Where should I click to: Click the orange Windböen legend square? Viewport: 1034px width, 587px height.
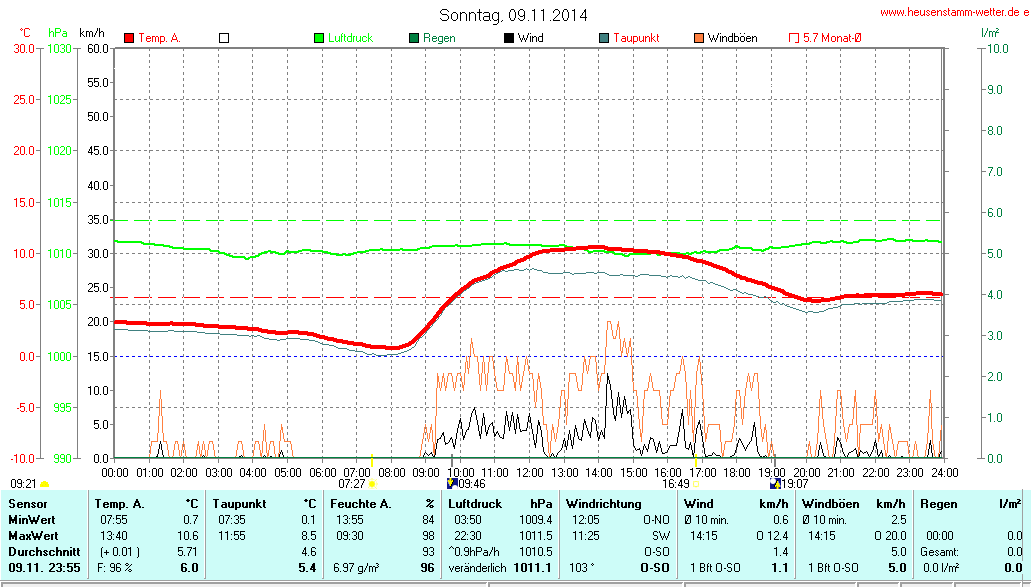pyautogui.click(x=698, y=38)
